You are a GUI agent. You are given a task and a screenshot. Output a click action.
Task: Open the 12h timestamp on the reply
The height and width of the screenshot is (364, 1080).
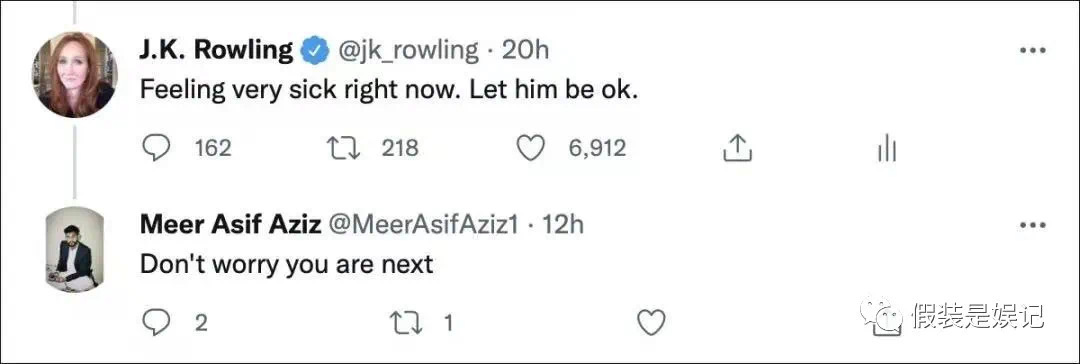tap(562, 225)
